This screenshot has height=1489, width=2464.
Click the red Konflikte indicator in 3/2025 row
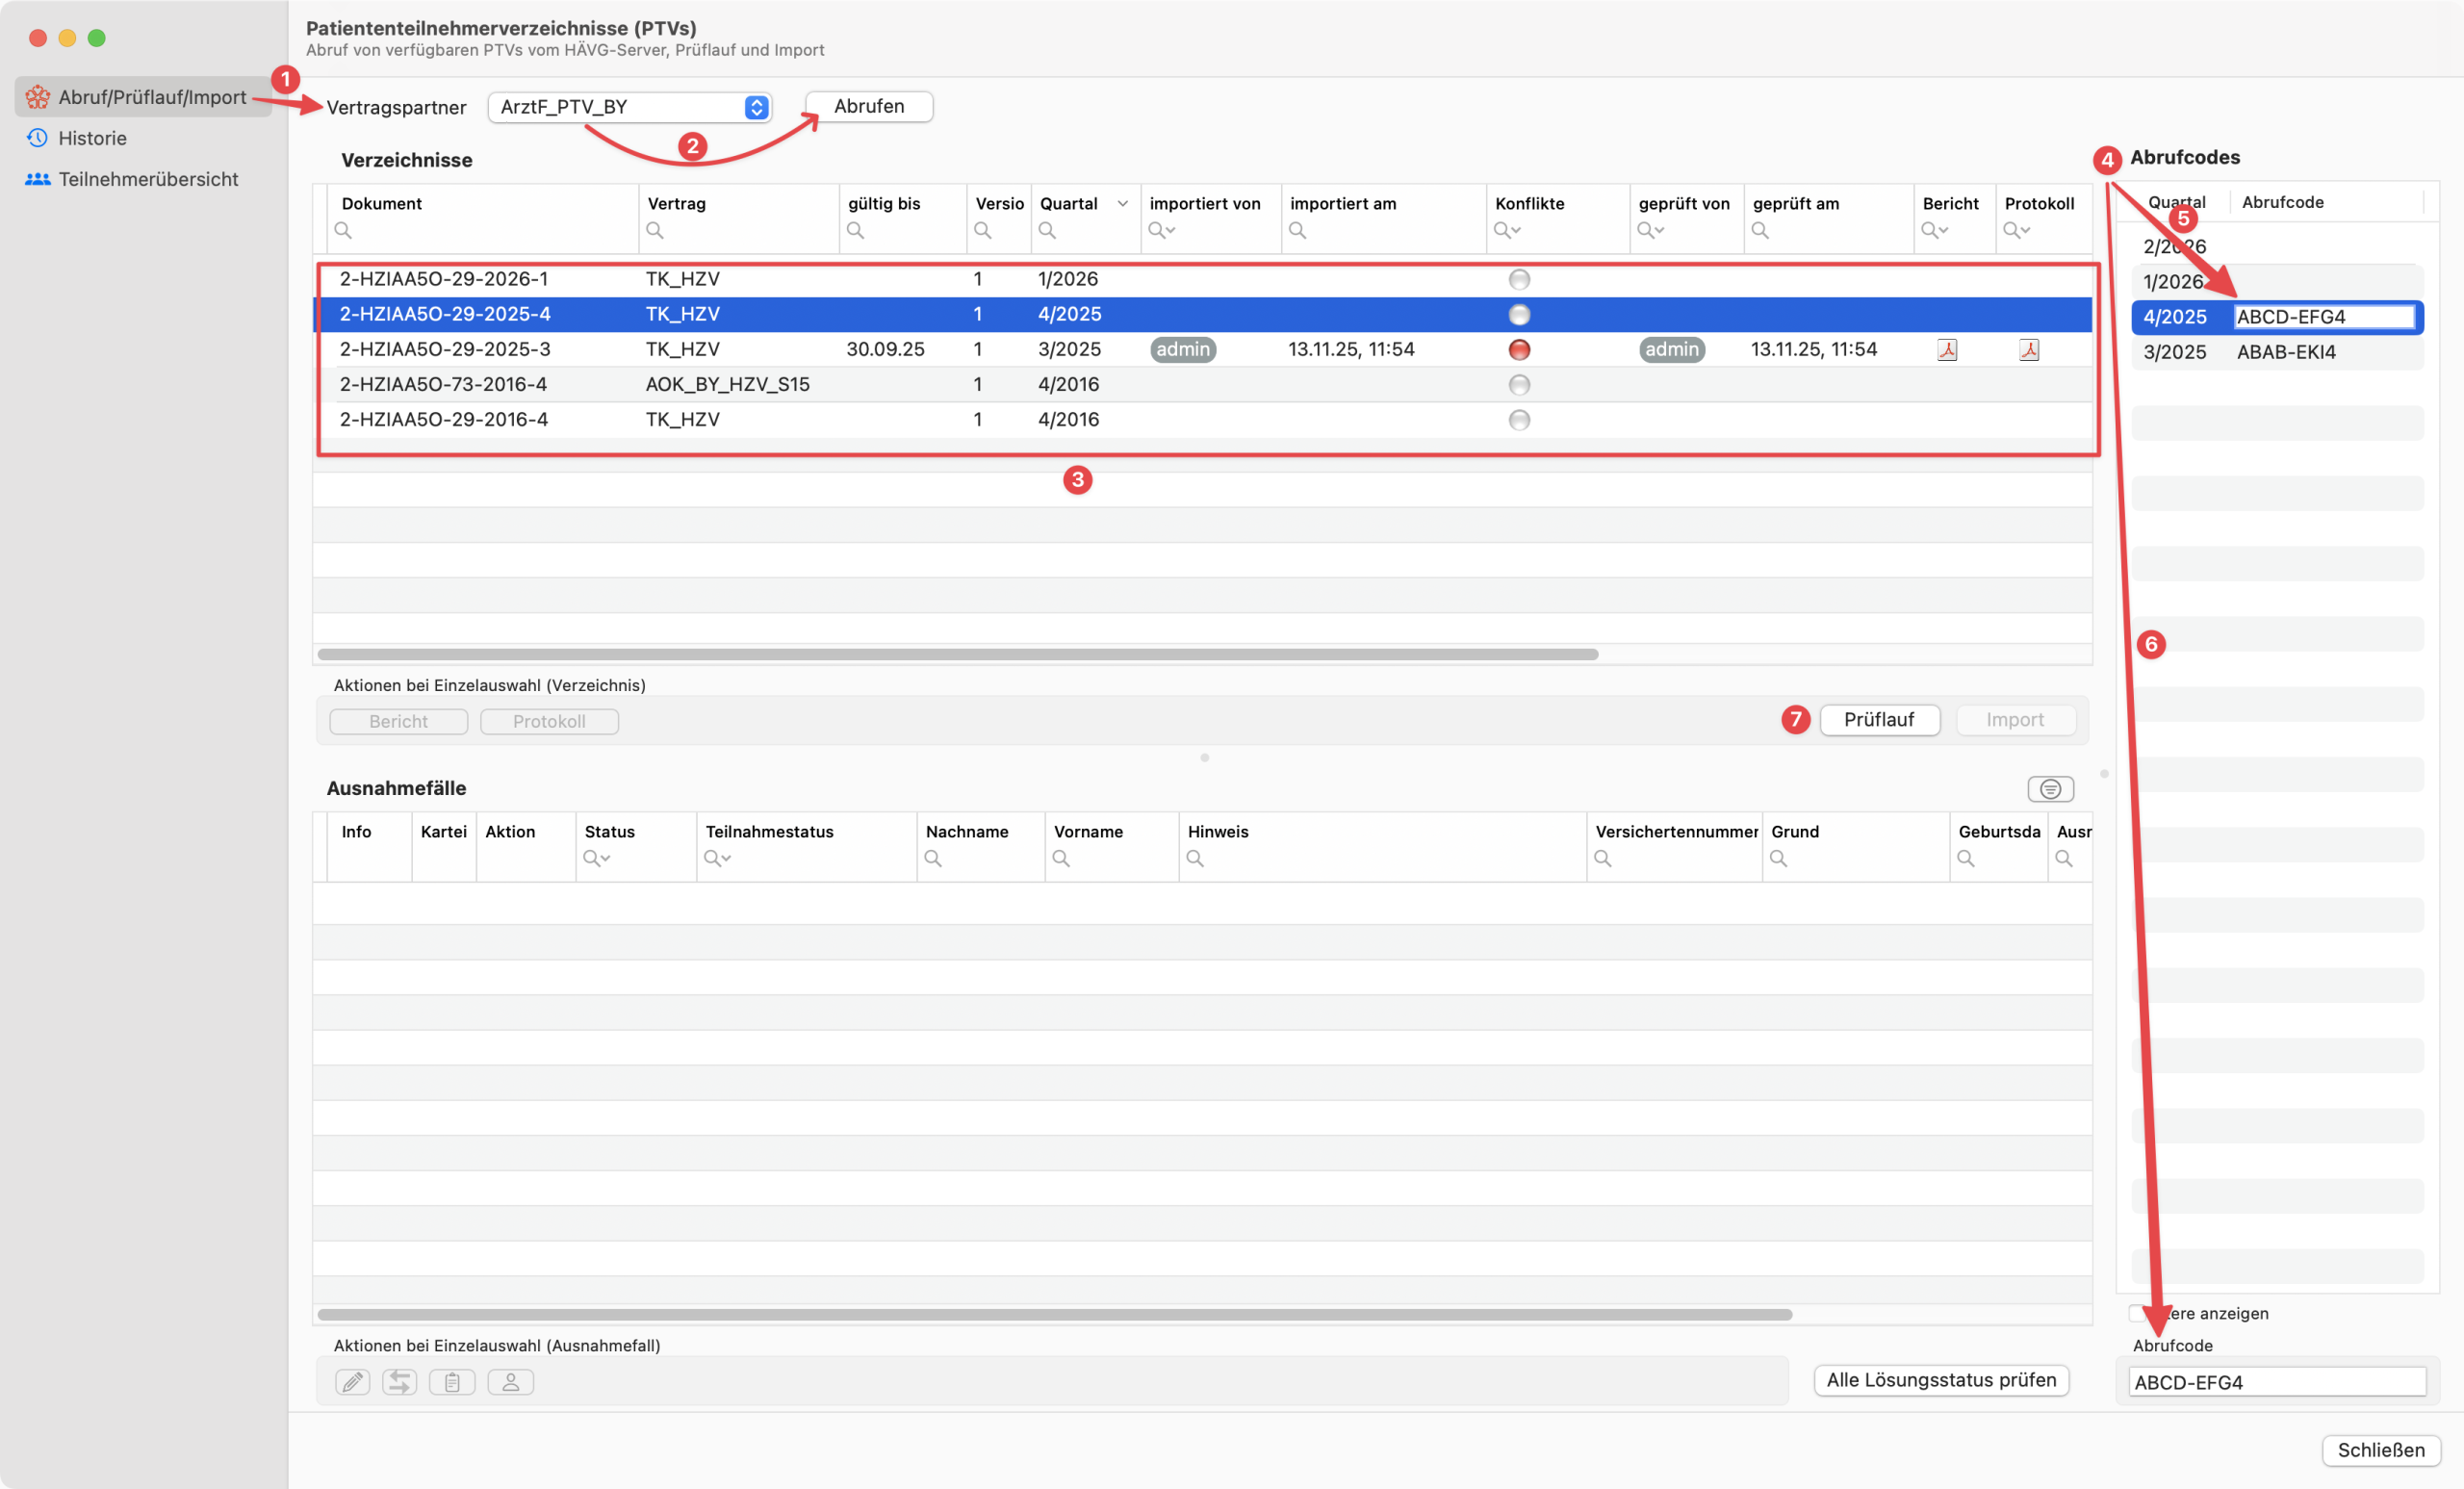coord(1518,350)
